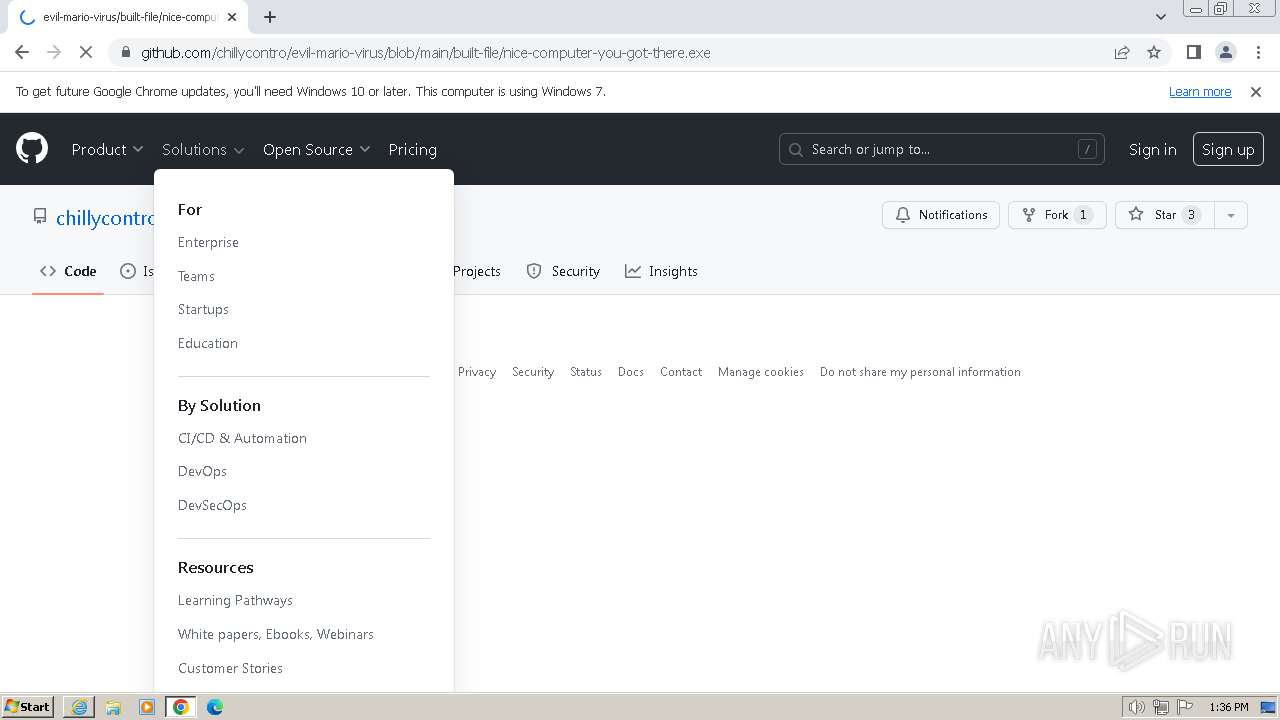Open the footer Security link
Image resolution: width=1280 pixels, height=720 pixels.
533,372
